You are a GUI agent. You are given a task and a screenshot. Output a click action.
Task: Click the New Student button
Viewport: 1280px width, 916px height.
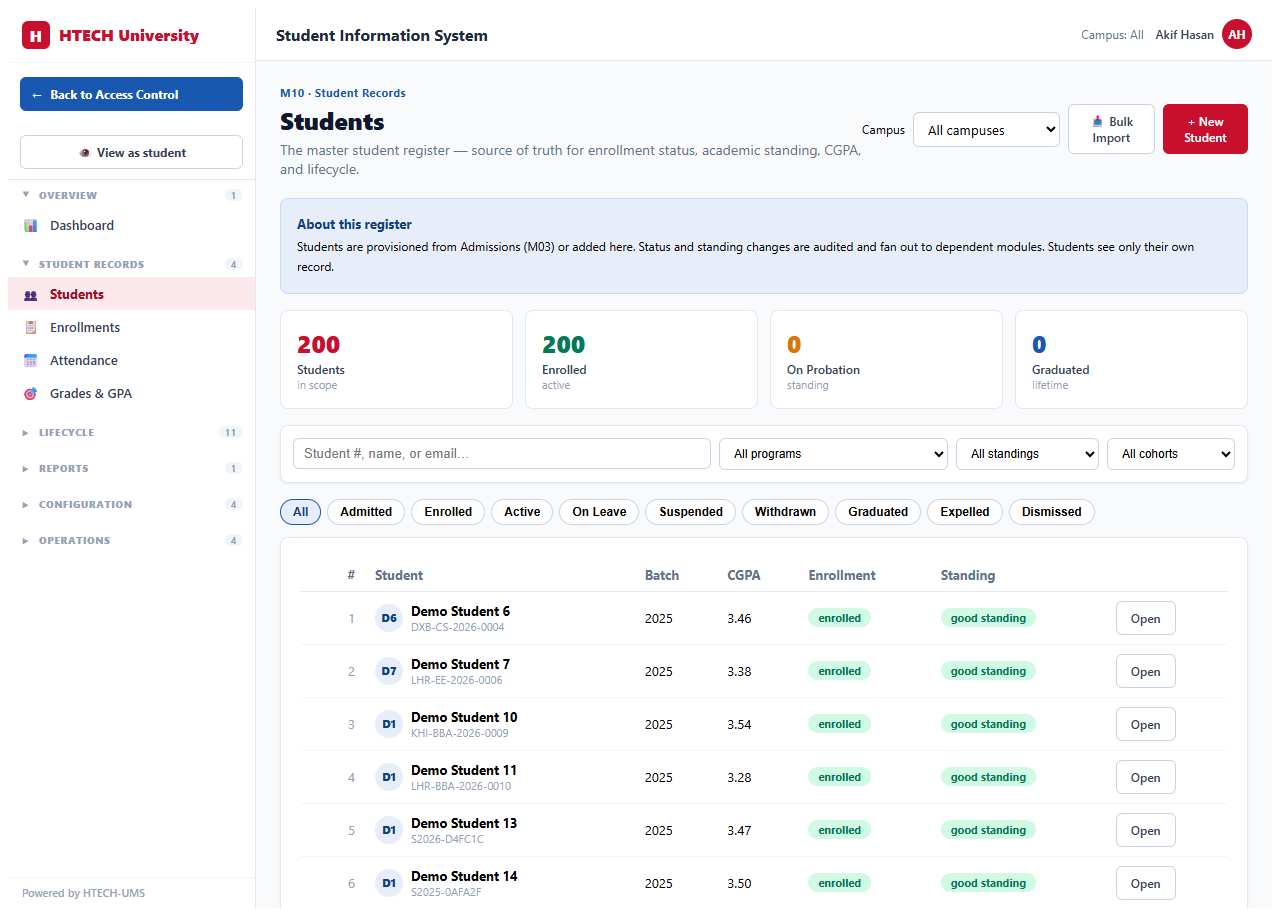tap(1205, 129)
